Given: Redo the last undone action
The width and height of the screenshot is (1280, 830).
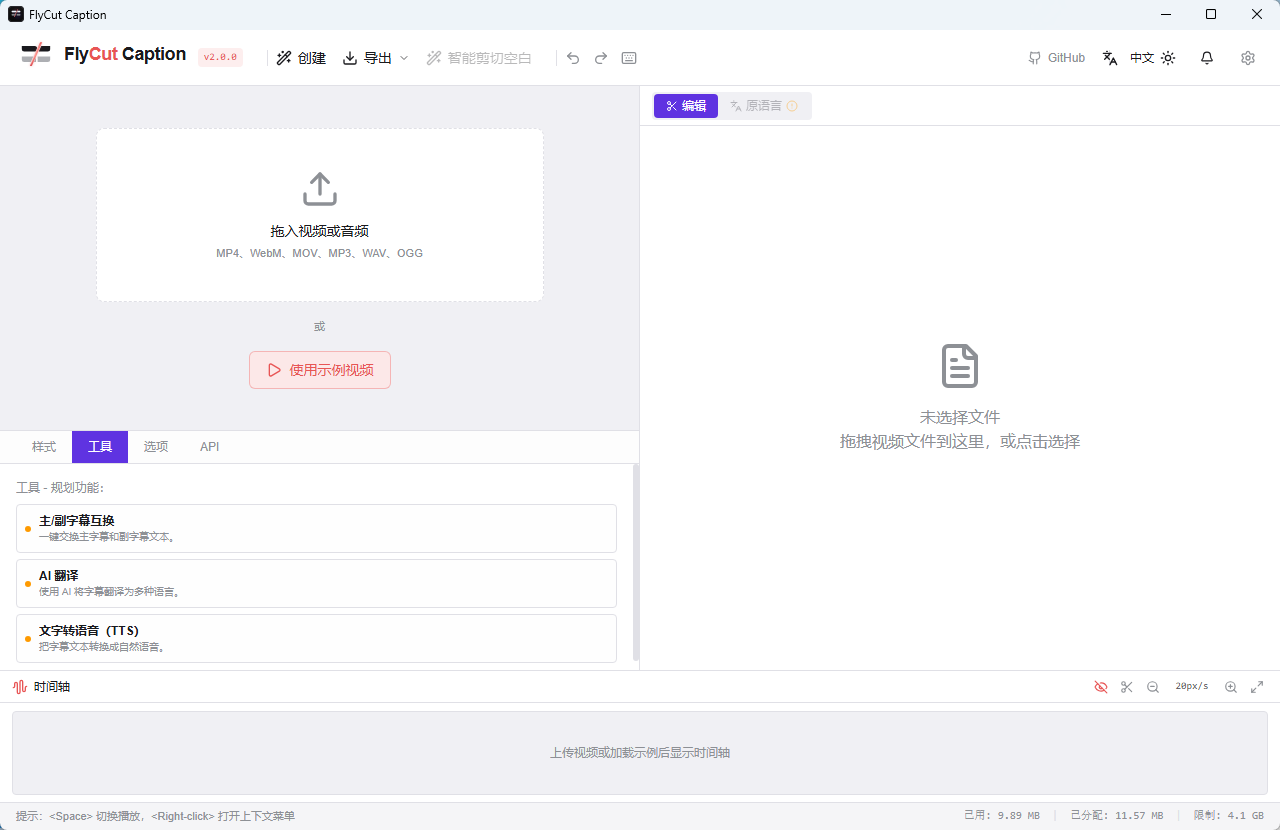Looking at the screenshot, I should point(601,58).
